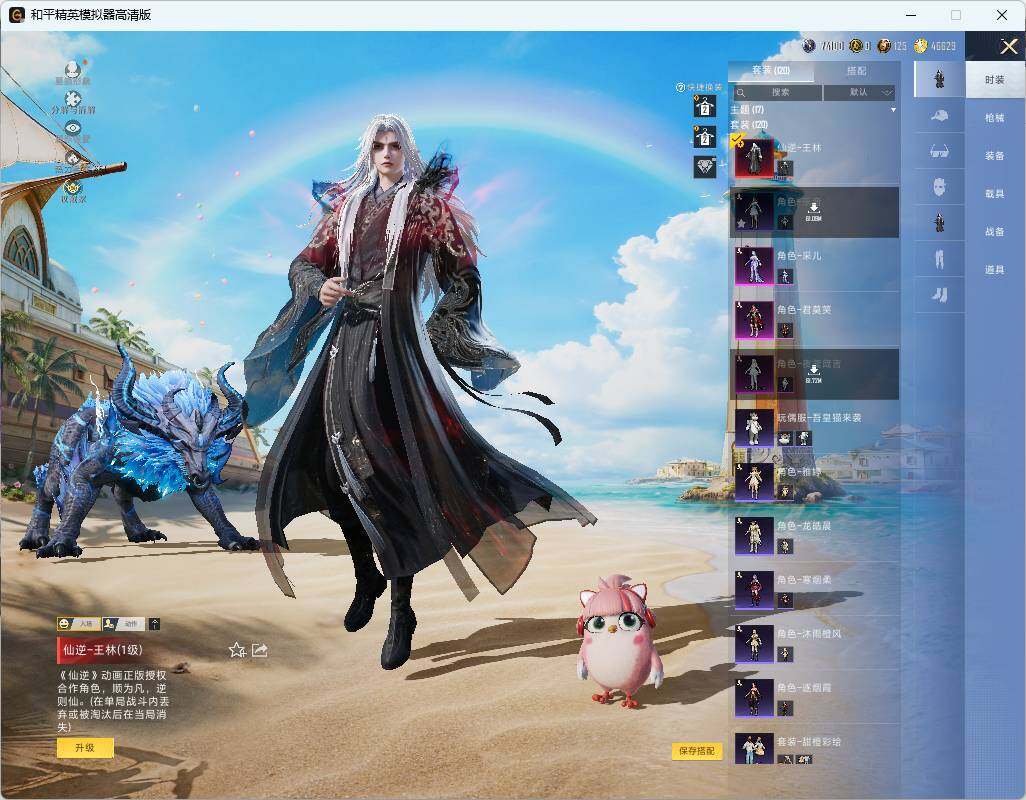Click the gold coin icon showing 46829
1026x800 pixels.
921,46
